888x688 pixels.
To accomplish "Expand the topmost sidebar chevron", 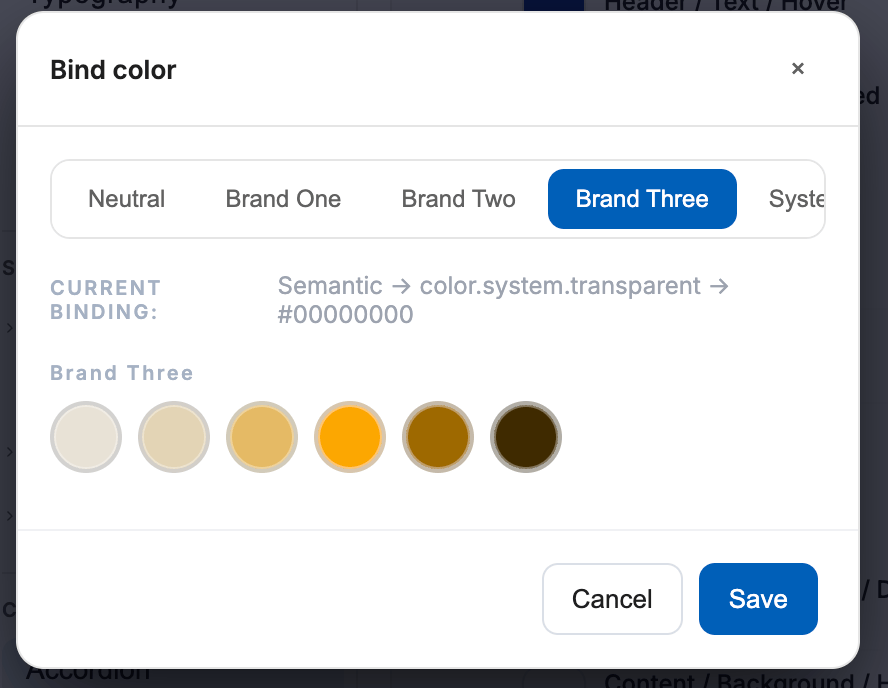I will [x=7, y=327].
